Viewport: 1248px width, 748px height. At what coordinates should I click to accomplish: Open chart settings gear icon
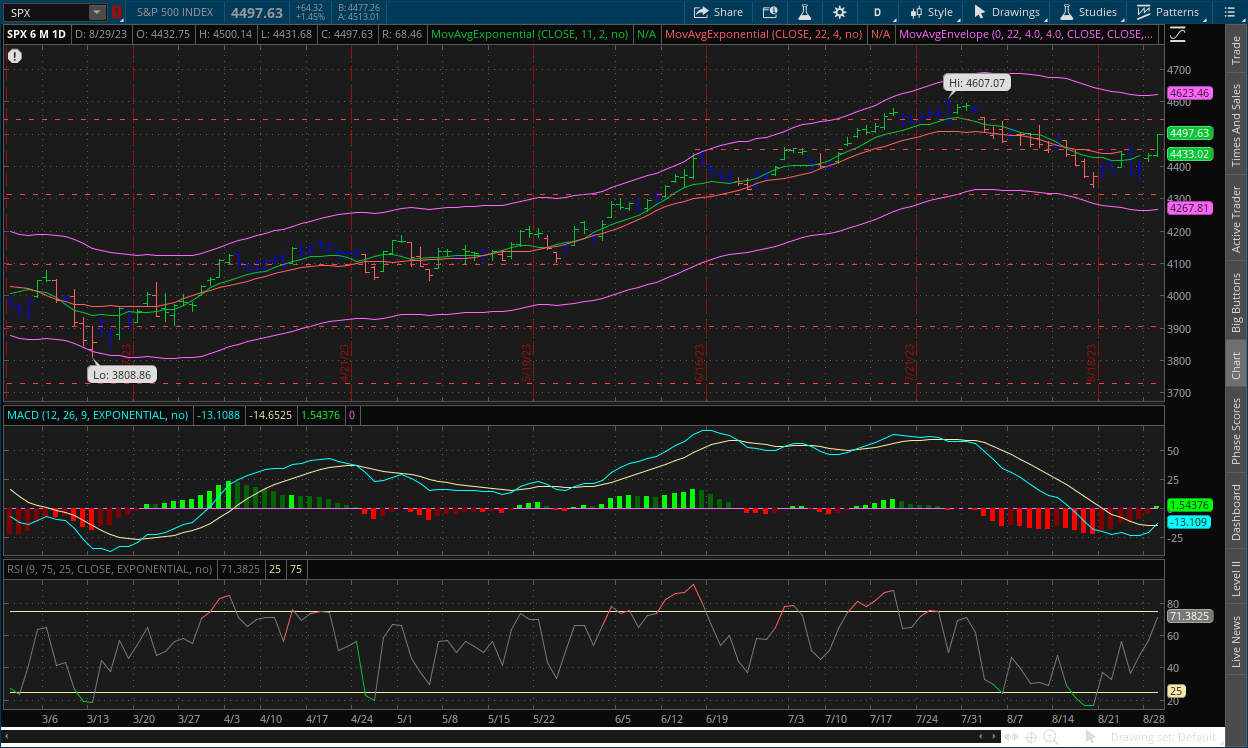click(839, 12)
